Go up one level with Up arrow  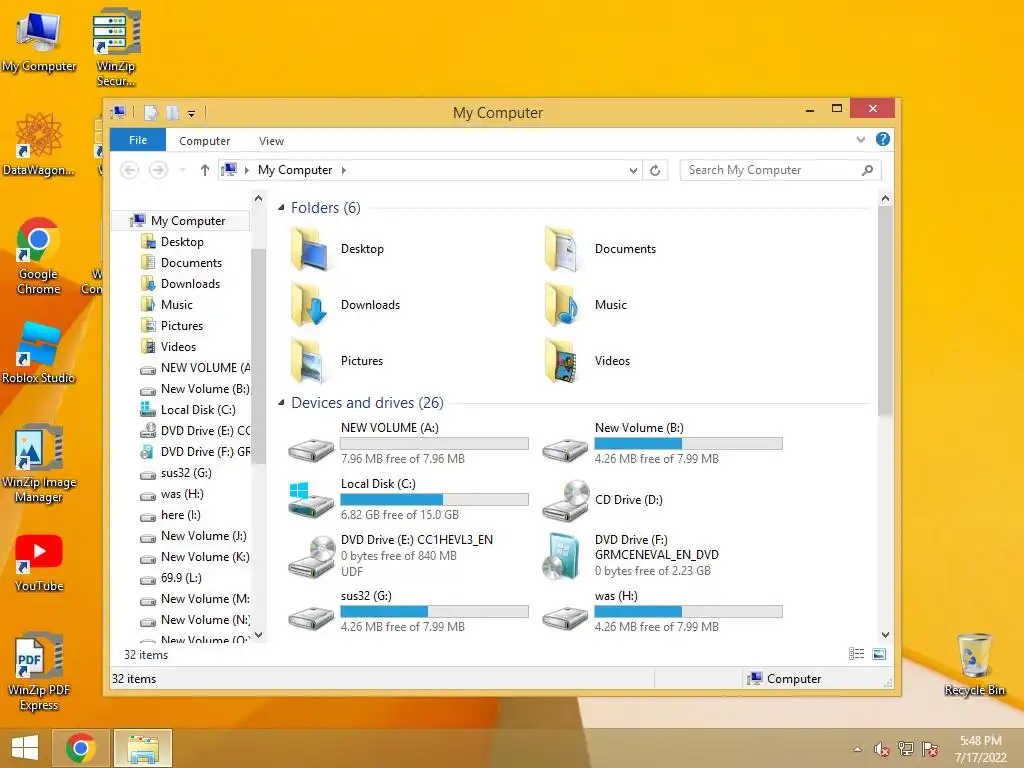(204, 170)
